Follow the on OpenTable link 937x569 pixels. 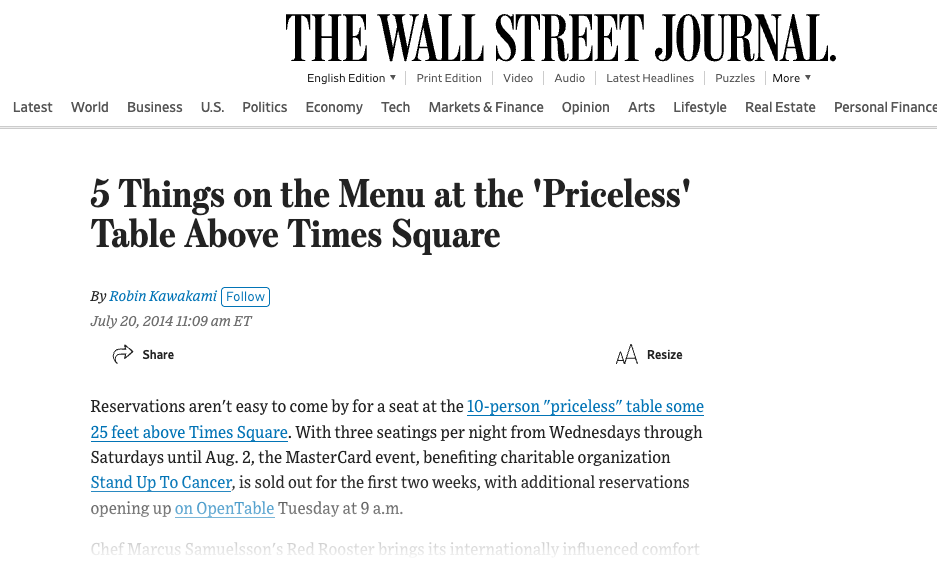click(224, 508)
